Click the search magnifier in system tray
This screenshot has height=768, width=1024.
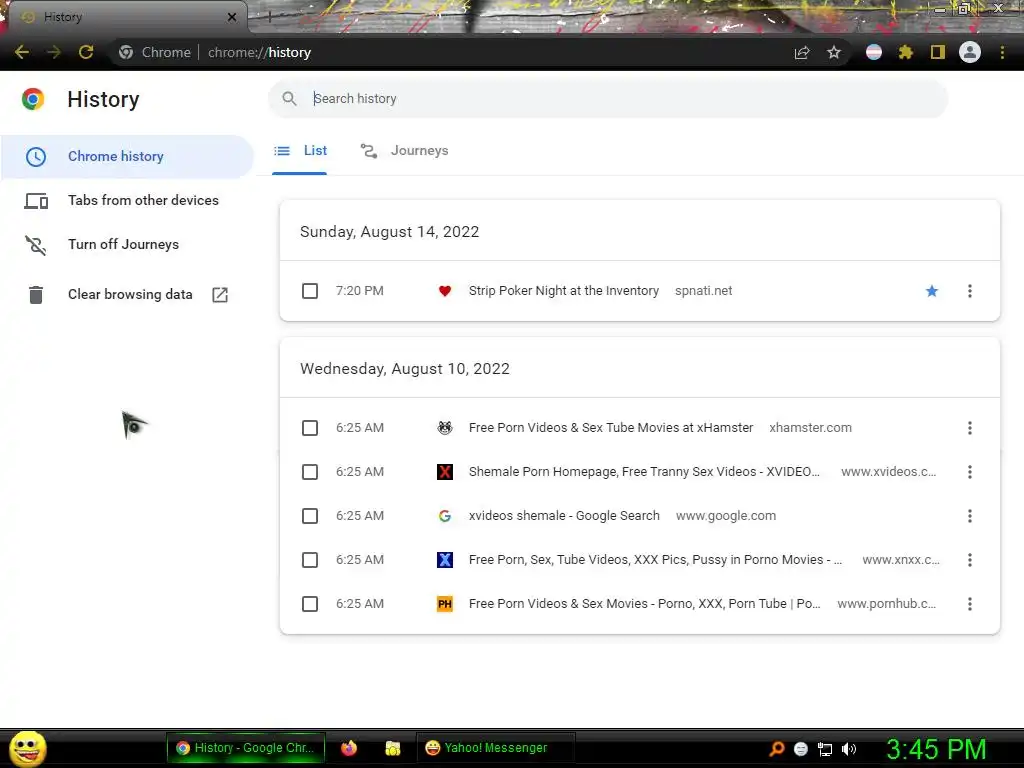point(776,749)
